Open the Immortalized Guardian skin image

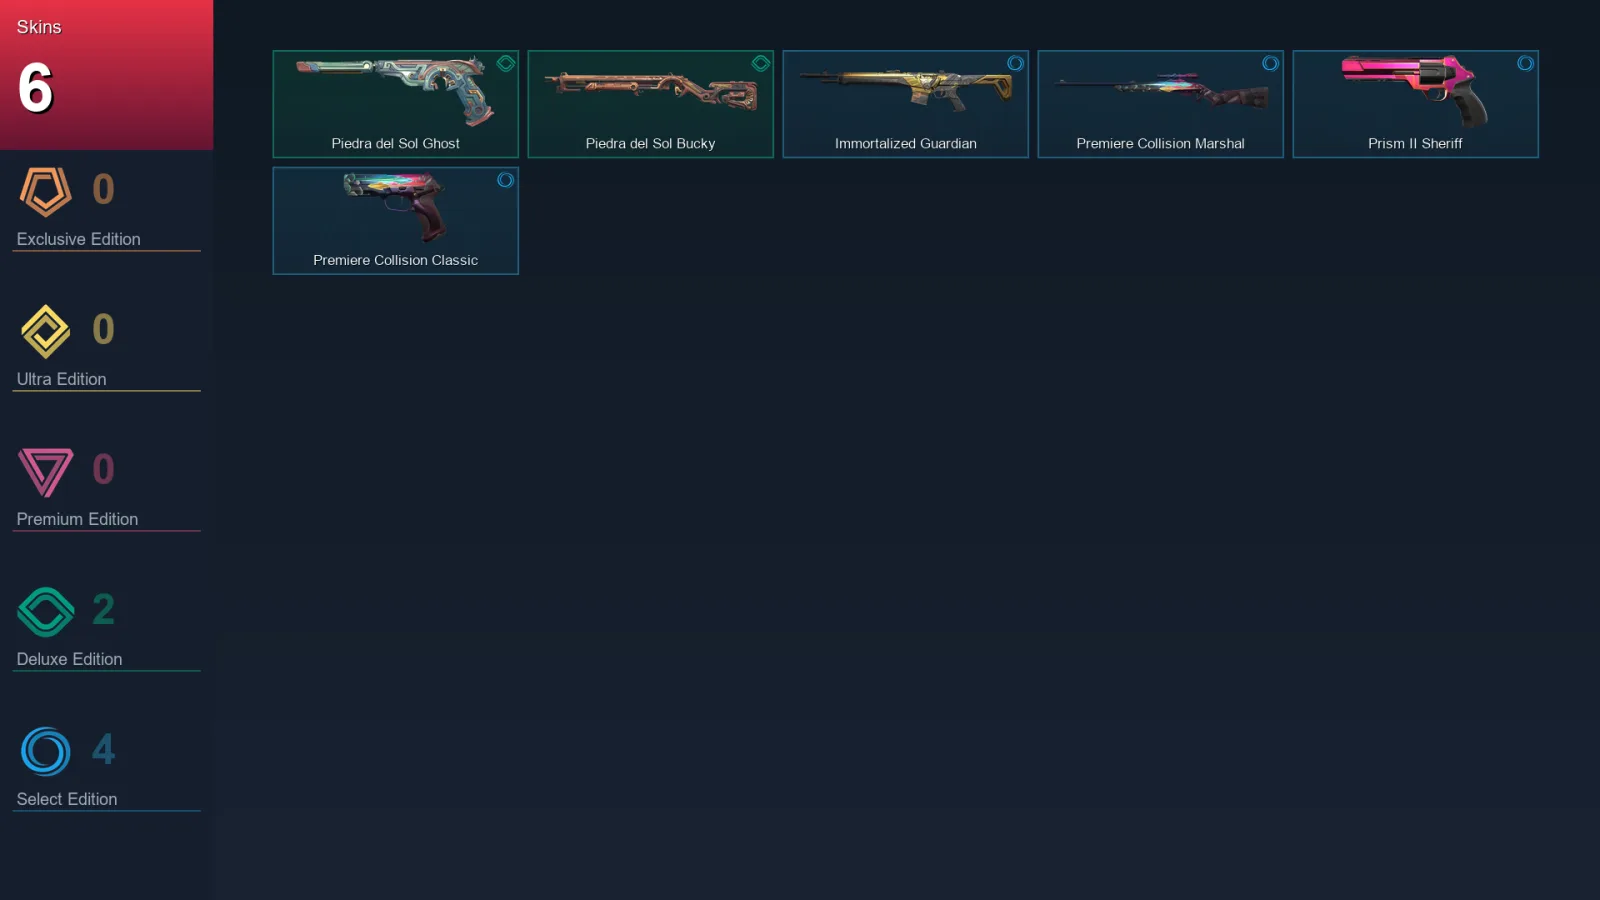pyautogui.click(x=906, y=89)
